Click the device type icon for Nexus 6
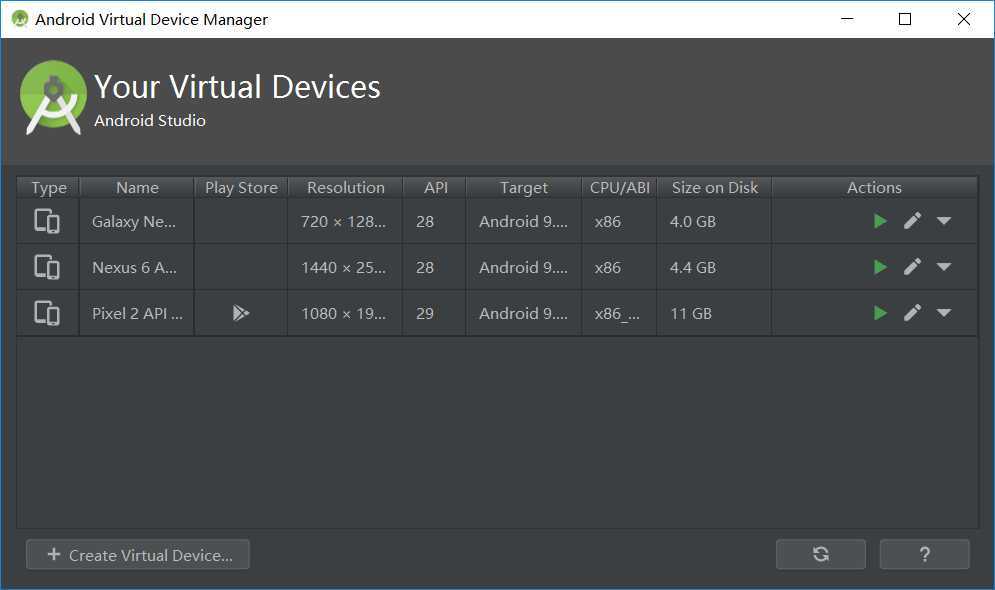The width and height of the screenshot is (995, 590). (x=47, y=267)
